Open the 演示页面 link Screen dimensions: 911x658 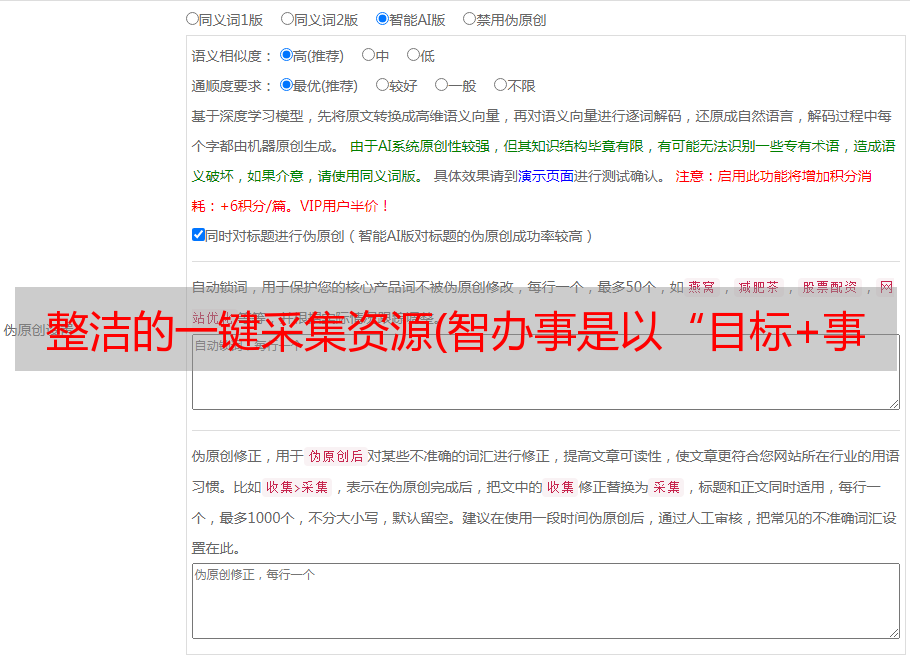point(546,176)
